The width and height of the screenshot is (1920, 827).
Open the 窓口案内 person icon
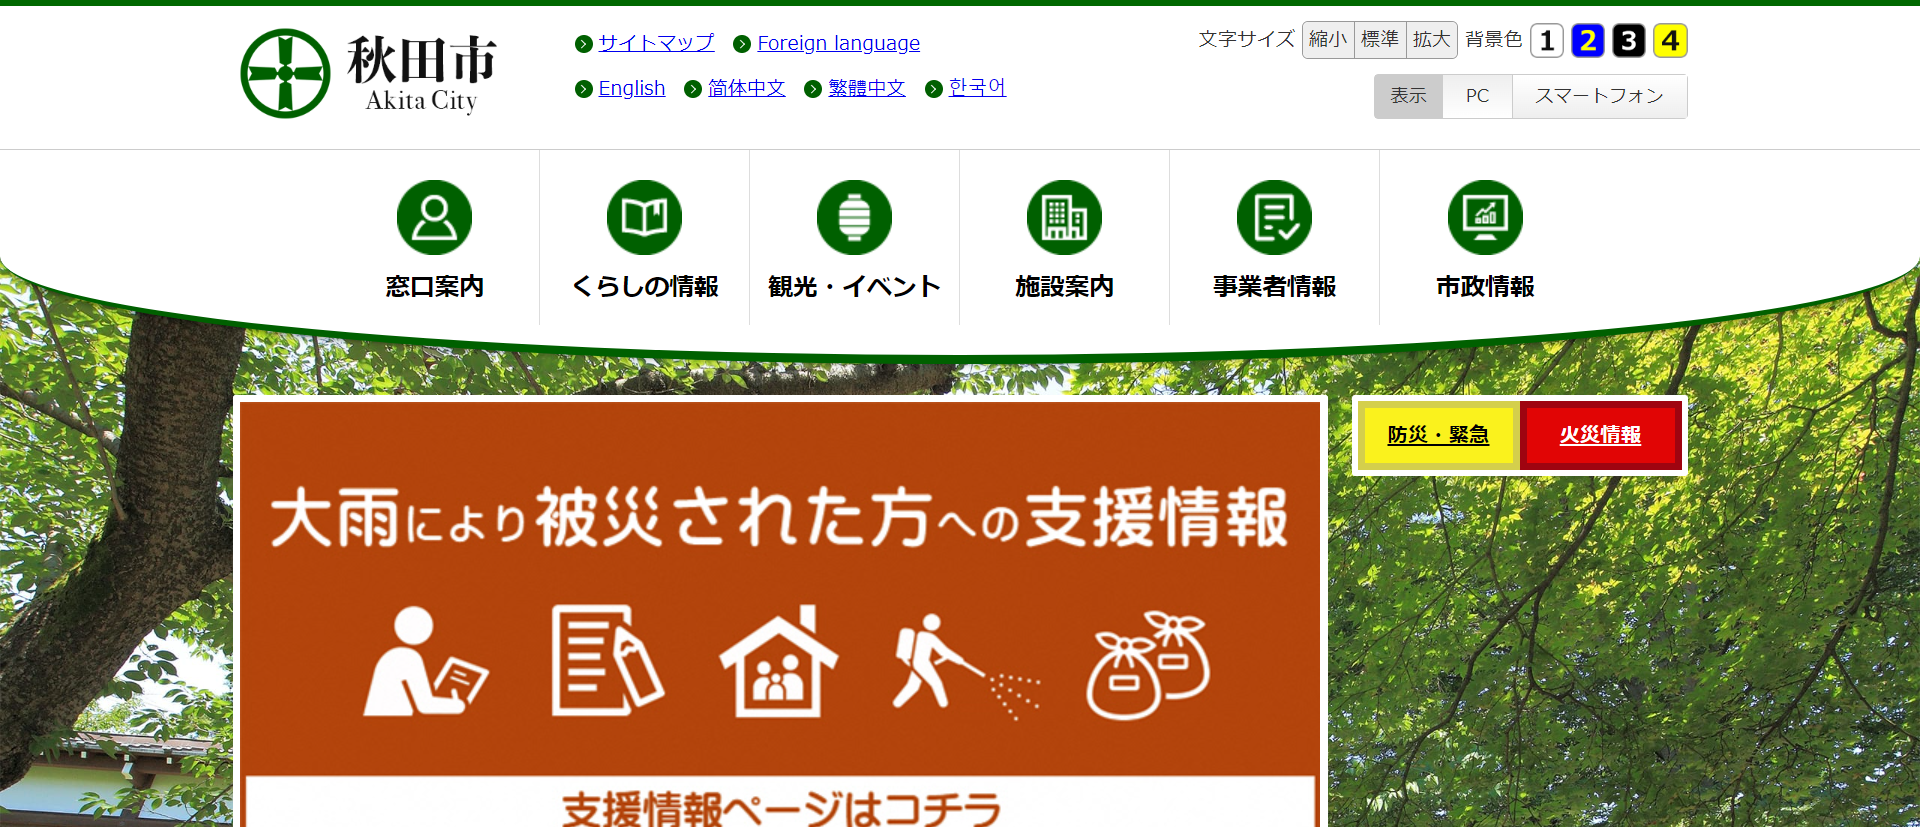tap(434, 217)
